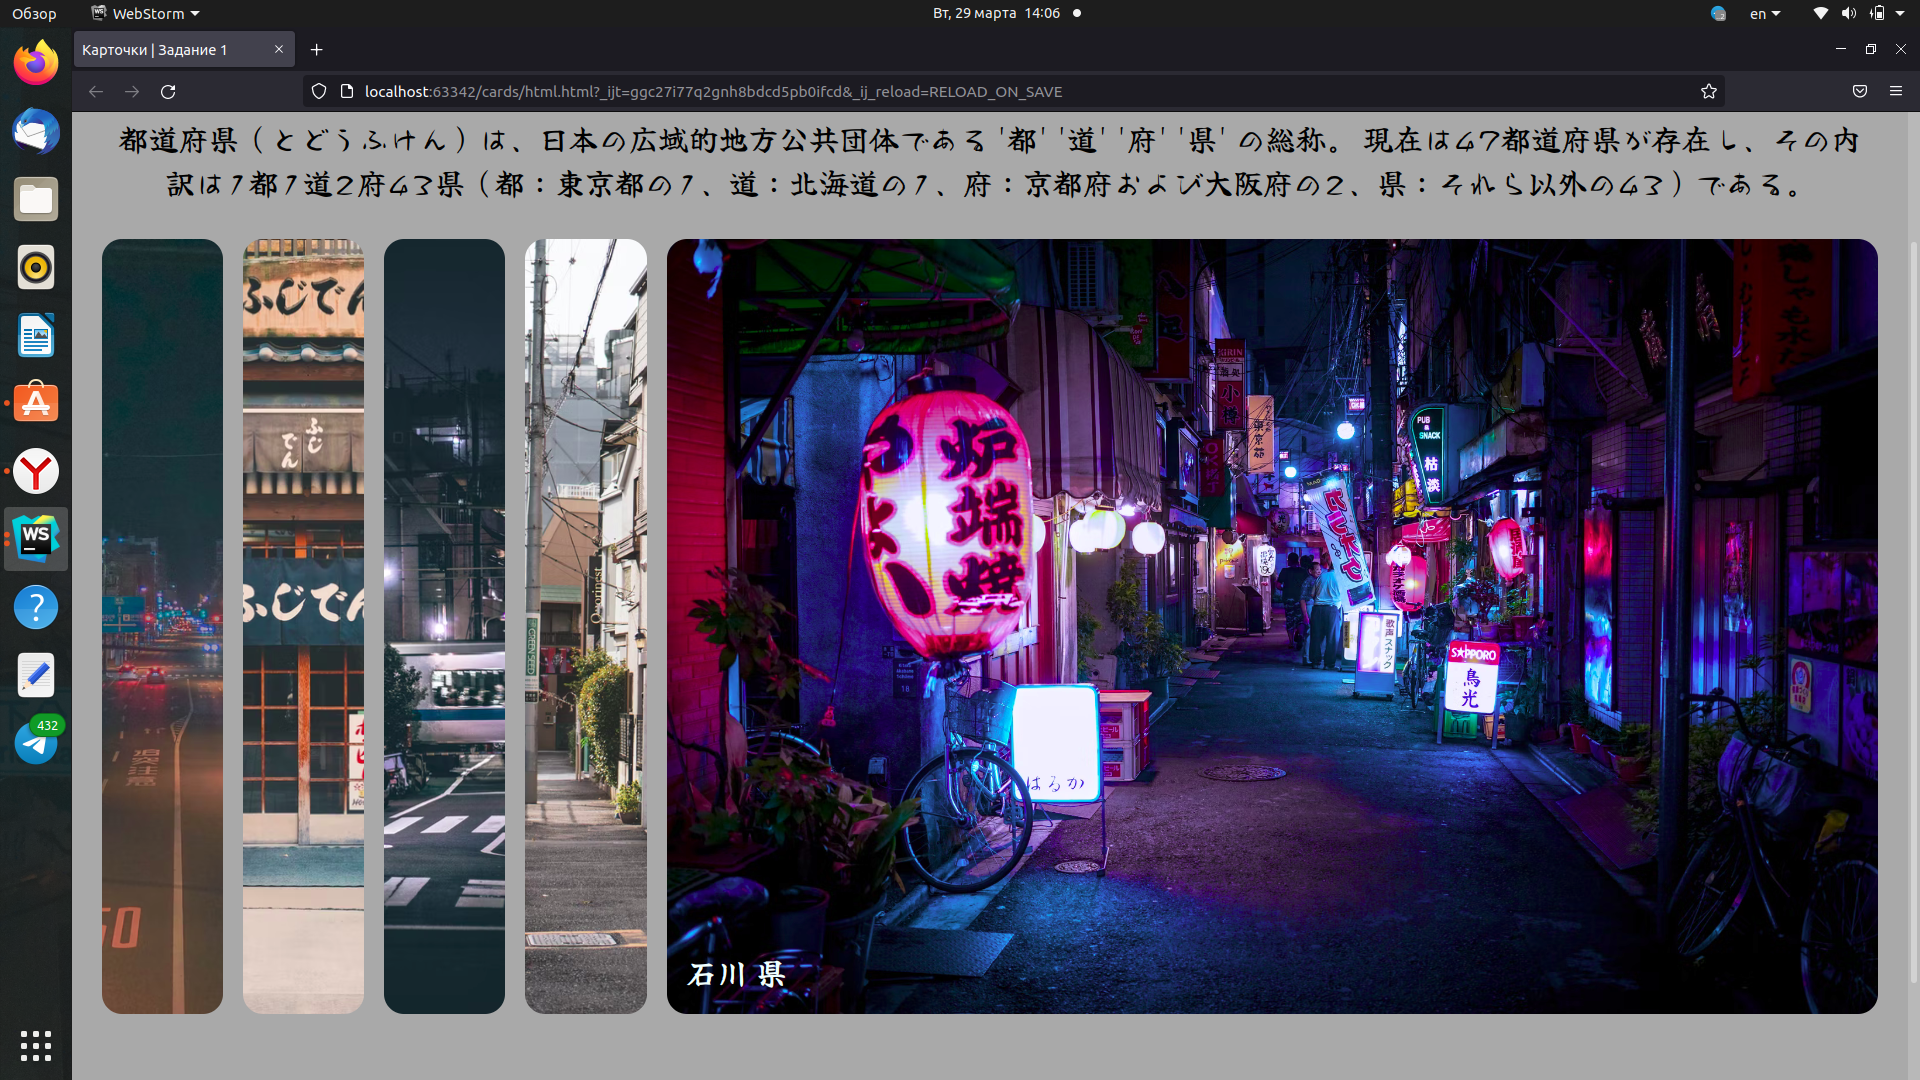Bookmark this page with the star
The height and width of the screenshot is (1080, 1920).
(1709, 91)
